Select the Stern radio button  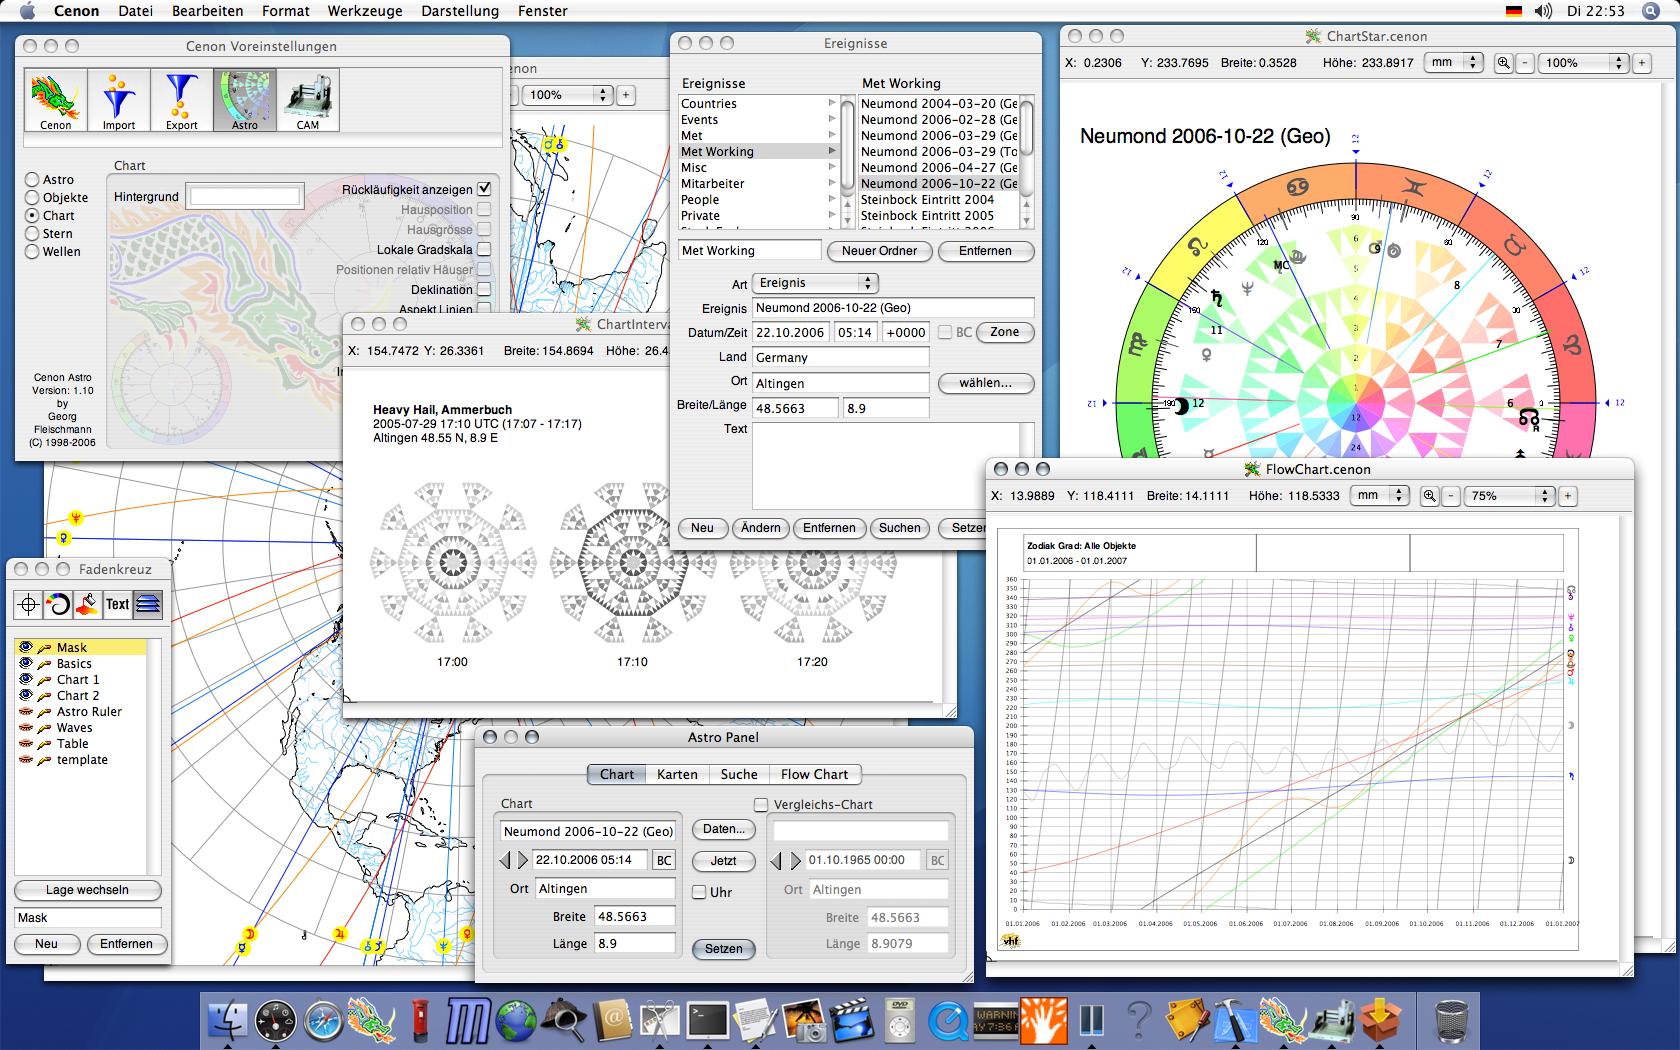[x=33, y=234]
